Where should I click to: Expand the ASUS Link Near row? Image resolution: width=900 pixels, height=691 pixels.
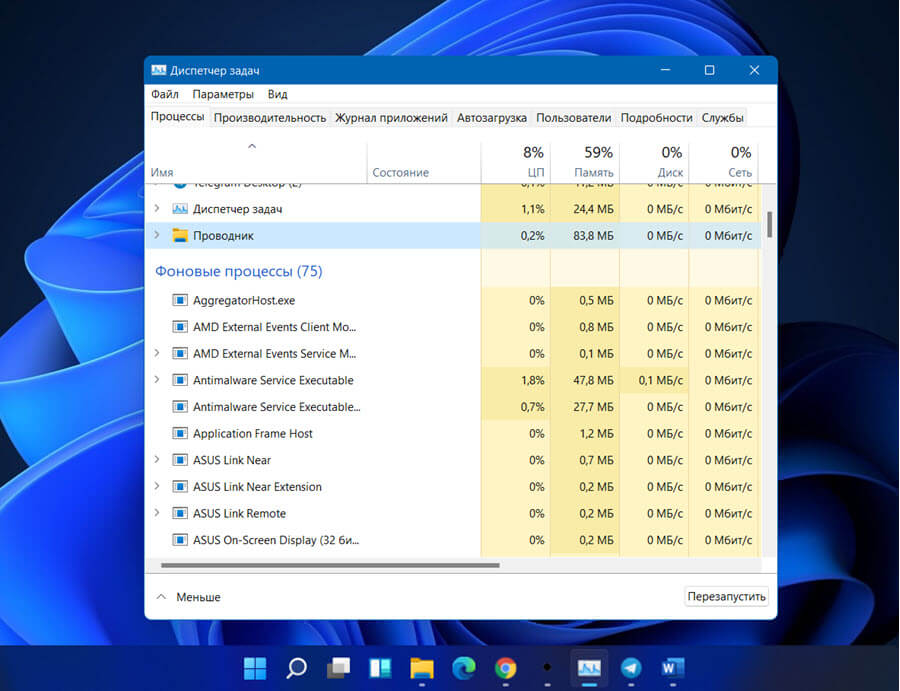point(157,459)
